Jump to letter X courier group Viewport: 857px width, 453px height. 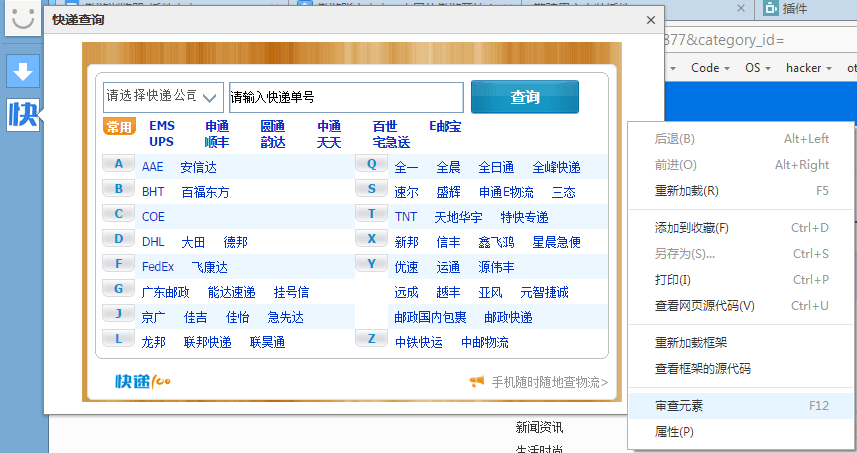tap(372, 239)
